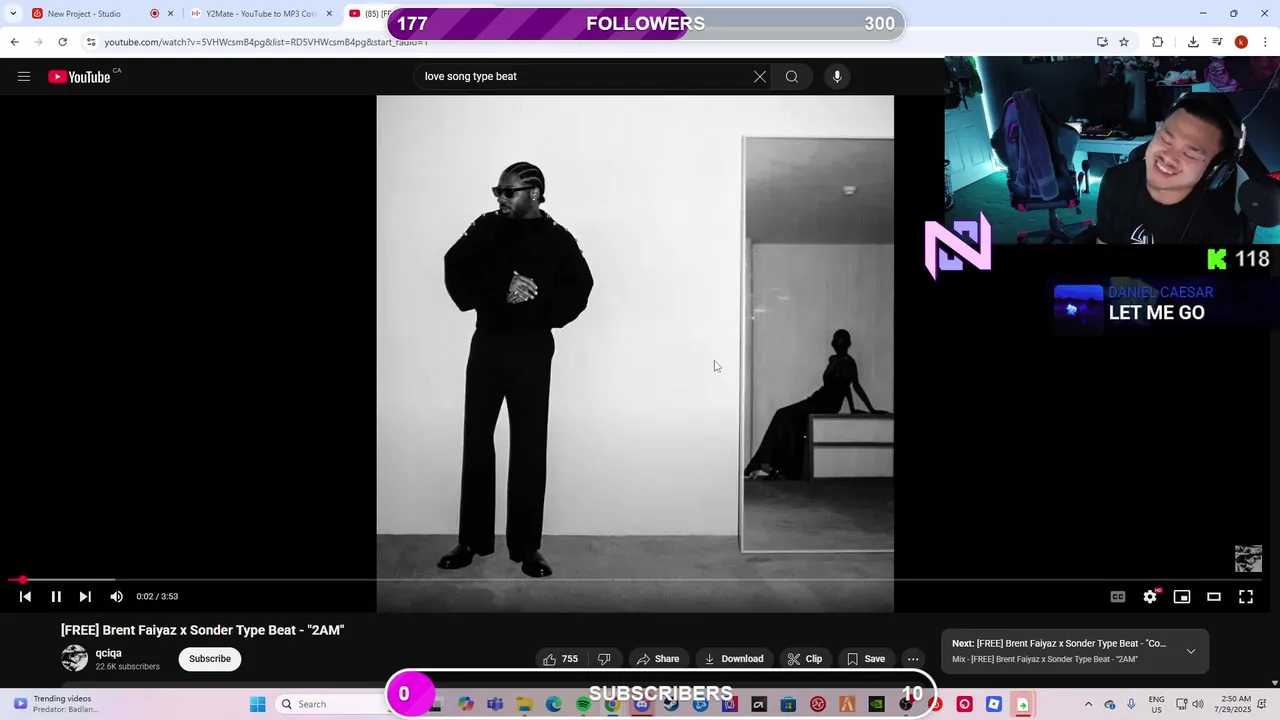
Task: Expand the Next up mix playlist panel
Action: [1191, 651]
